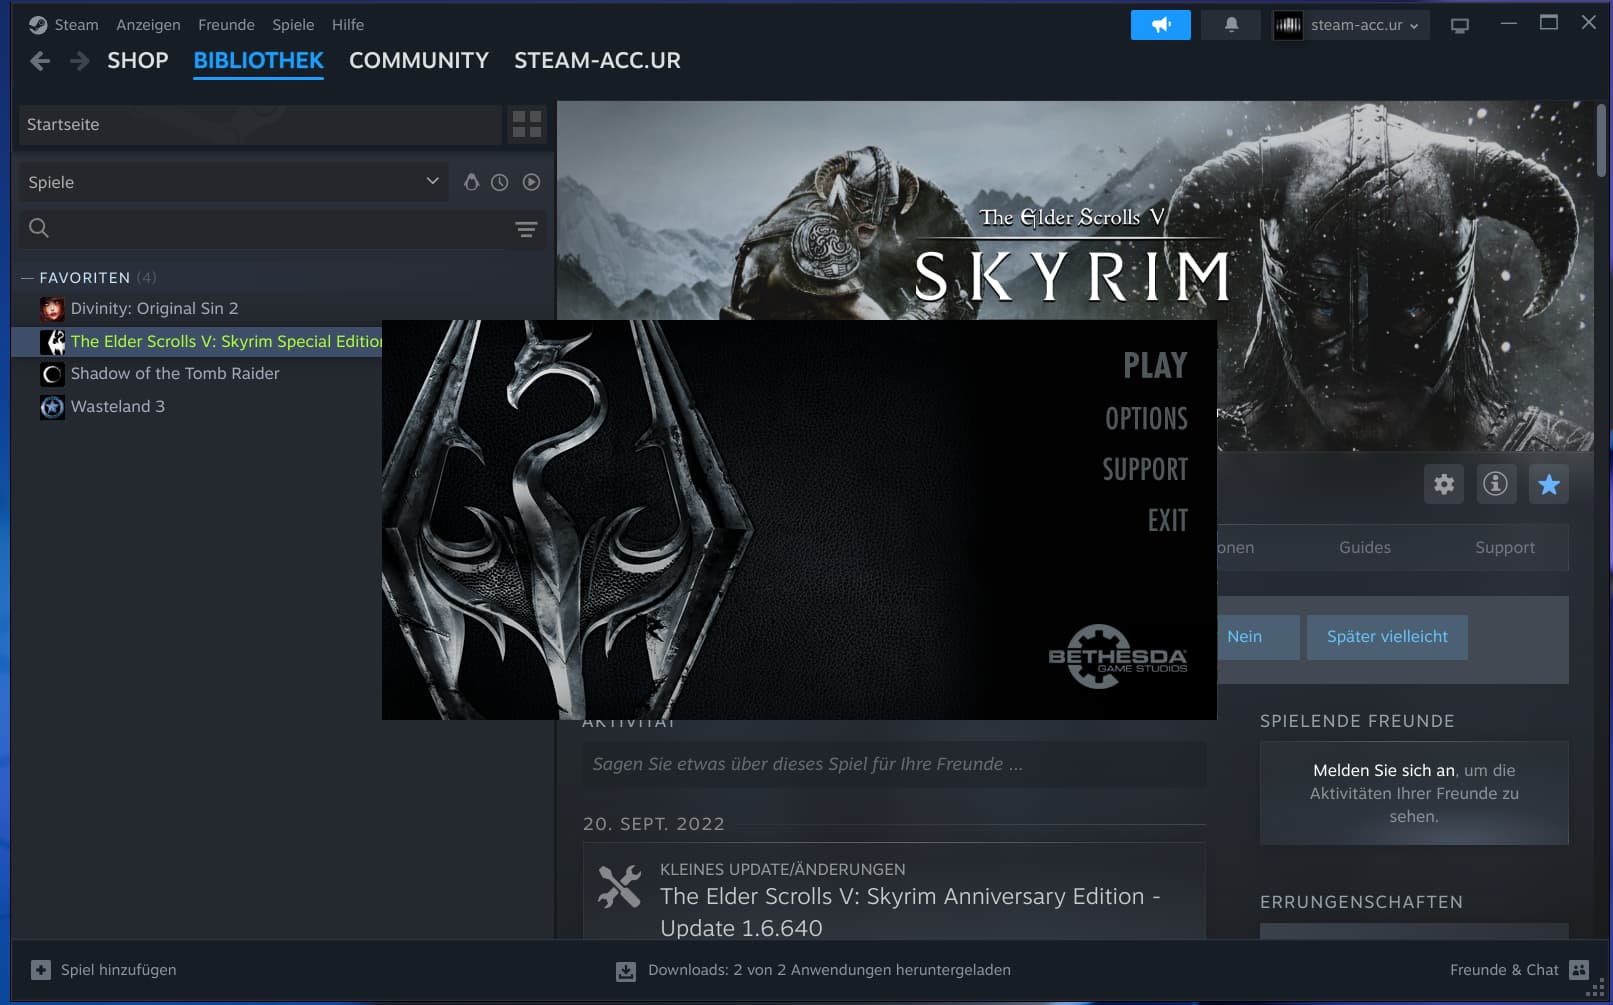This screenshot has height=1005, width=1613.
Task: Toggle ready-to-play filter icon
Action: click(x=531, y=182)
